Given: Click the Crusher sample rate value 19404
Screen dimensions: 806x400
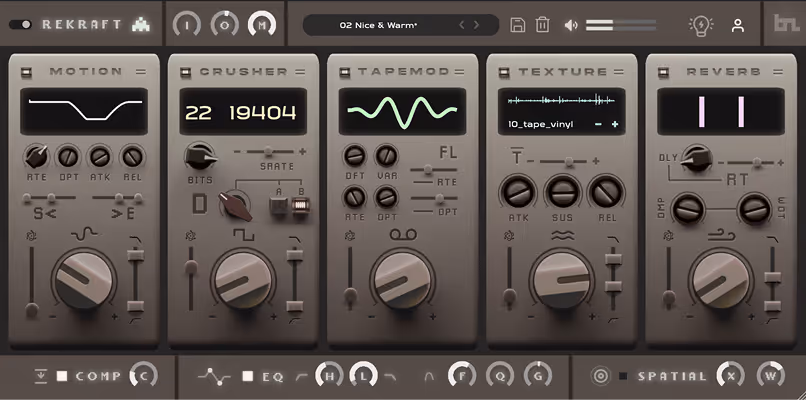Looking at the screenshot, I should pyautogui.click(x=263, y=112).
